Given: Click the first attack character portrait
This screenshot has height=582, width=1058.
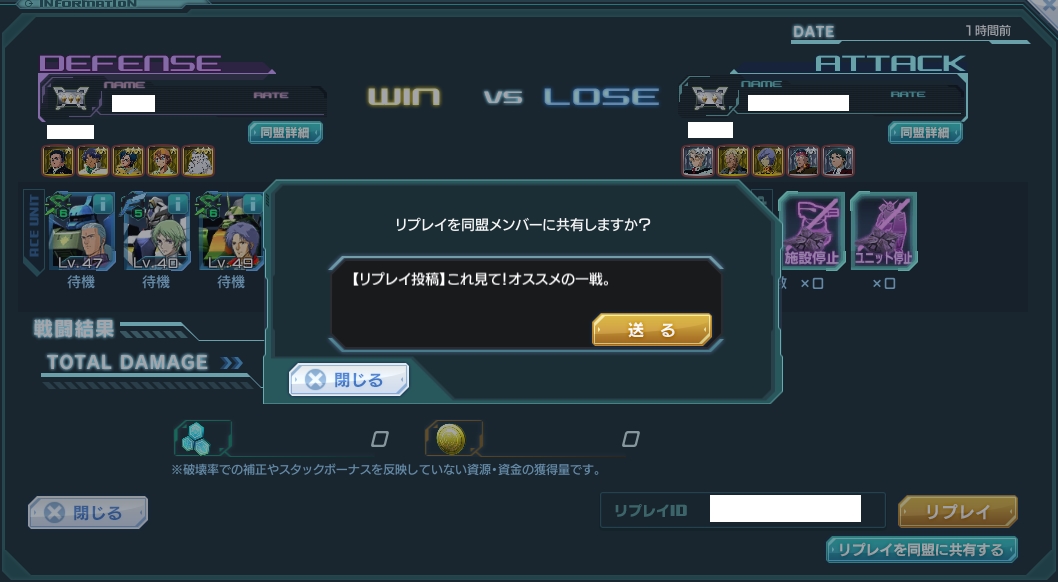Looking at the screenshot, I should pyautogui.click(x=698, y=161).
